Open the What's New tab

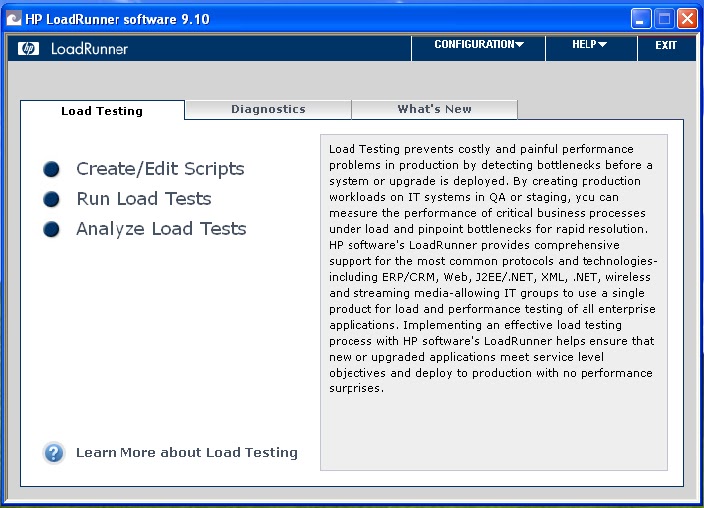(x=434, y=109)
